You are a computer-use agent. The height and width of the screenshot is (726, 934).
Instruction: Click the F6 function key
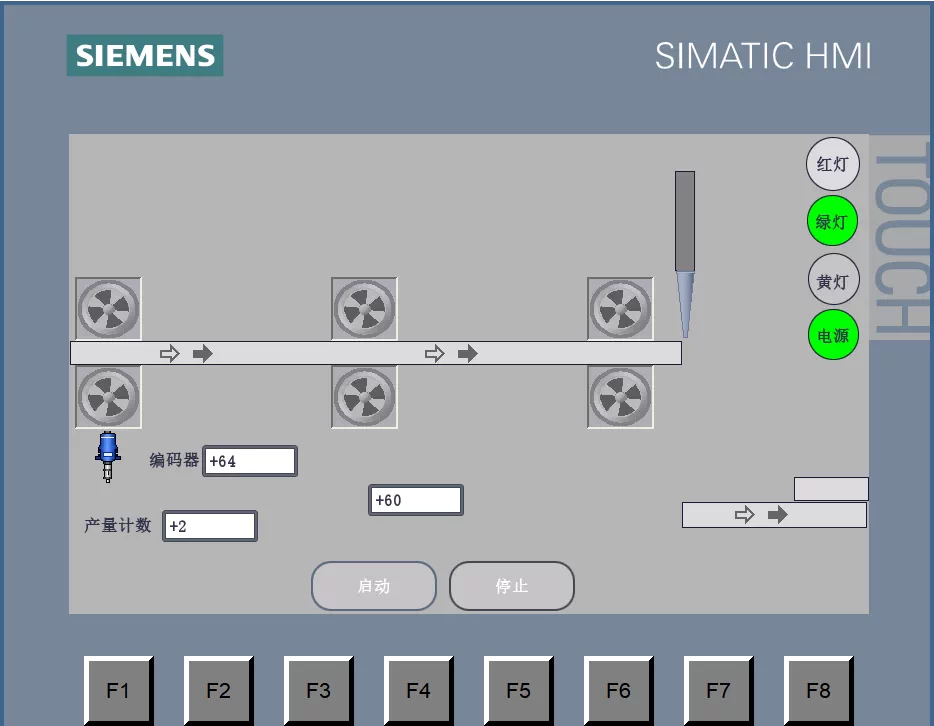pyautogui.click(x=619, y=690)
